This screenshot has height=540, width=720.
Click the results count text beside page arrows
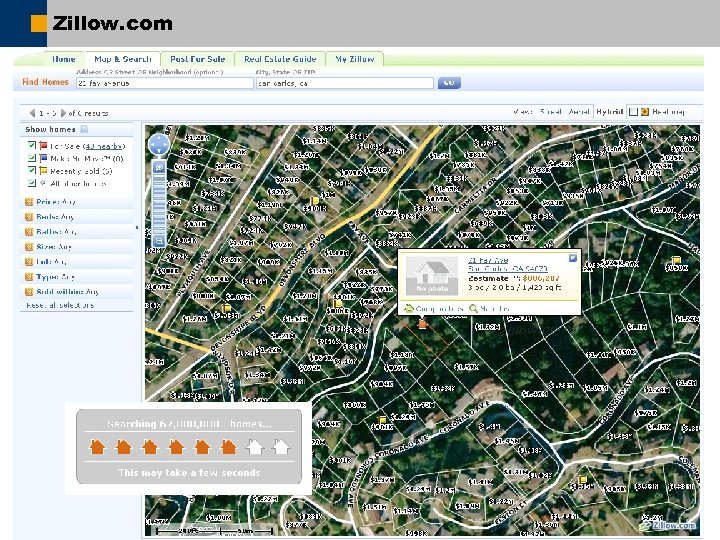click(88, 113)
